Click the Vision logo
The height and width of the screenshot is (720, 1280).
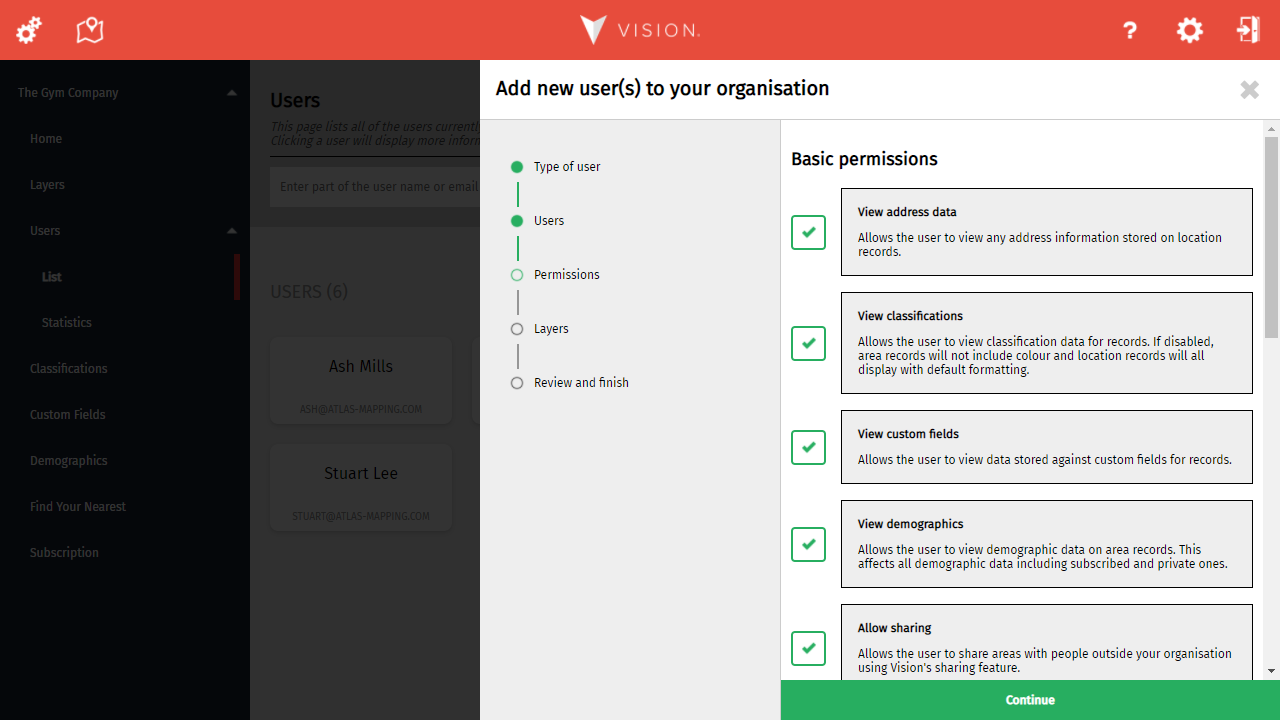(x=640, y=30)
